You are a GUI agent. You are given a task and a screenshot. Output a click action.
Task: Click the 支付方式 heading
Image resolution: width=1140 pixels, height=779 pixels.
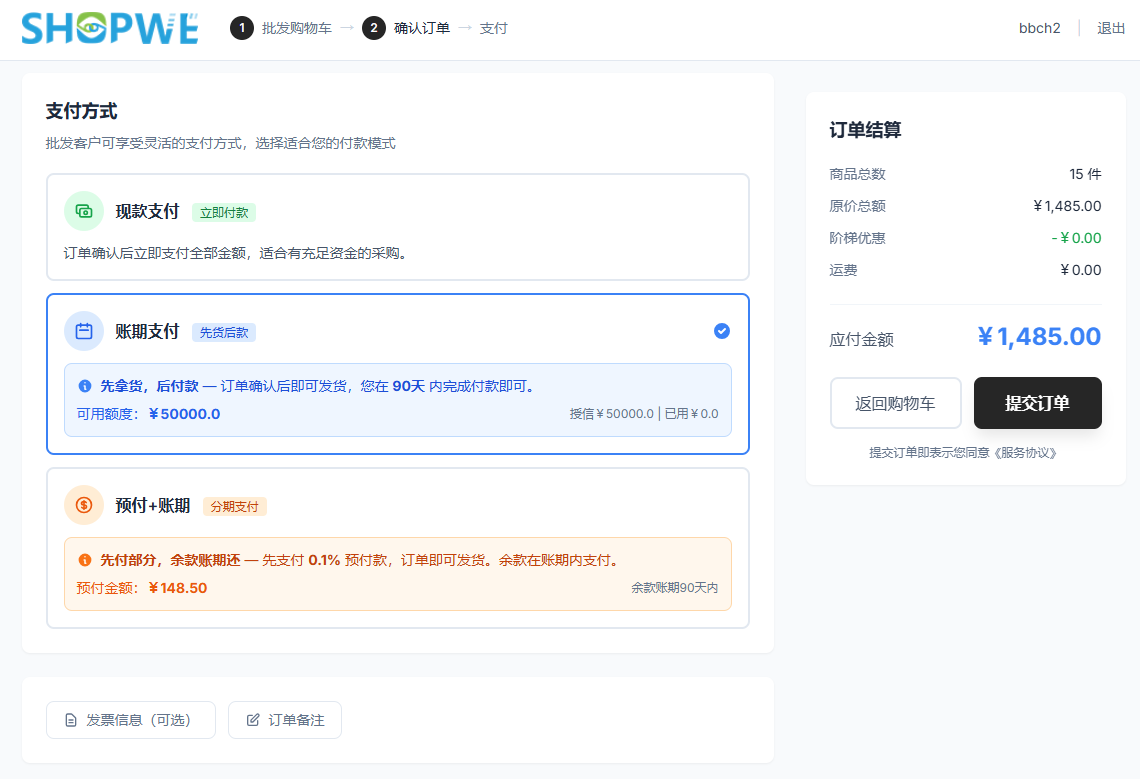pyautogui.click(x=81, y=111)
